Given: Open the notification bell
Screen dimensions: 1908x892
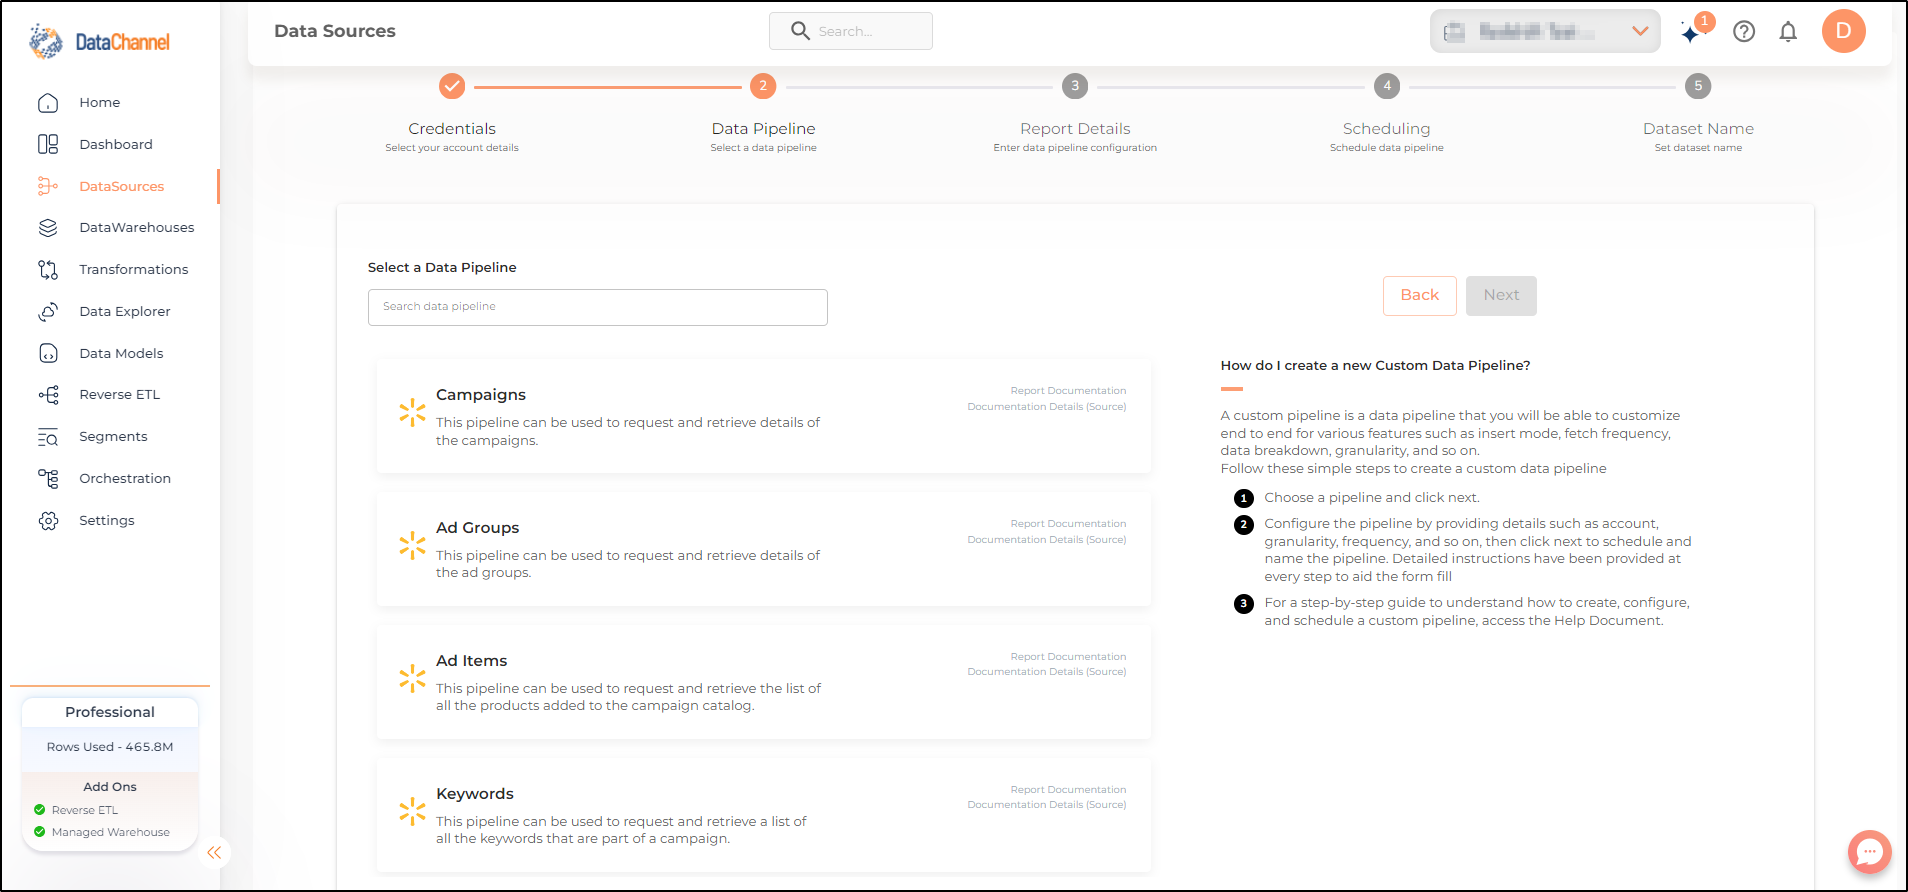Looking at the screenshot, I should pyautogui.click(x=1788, y=32).
